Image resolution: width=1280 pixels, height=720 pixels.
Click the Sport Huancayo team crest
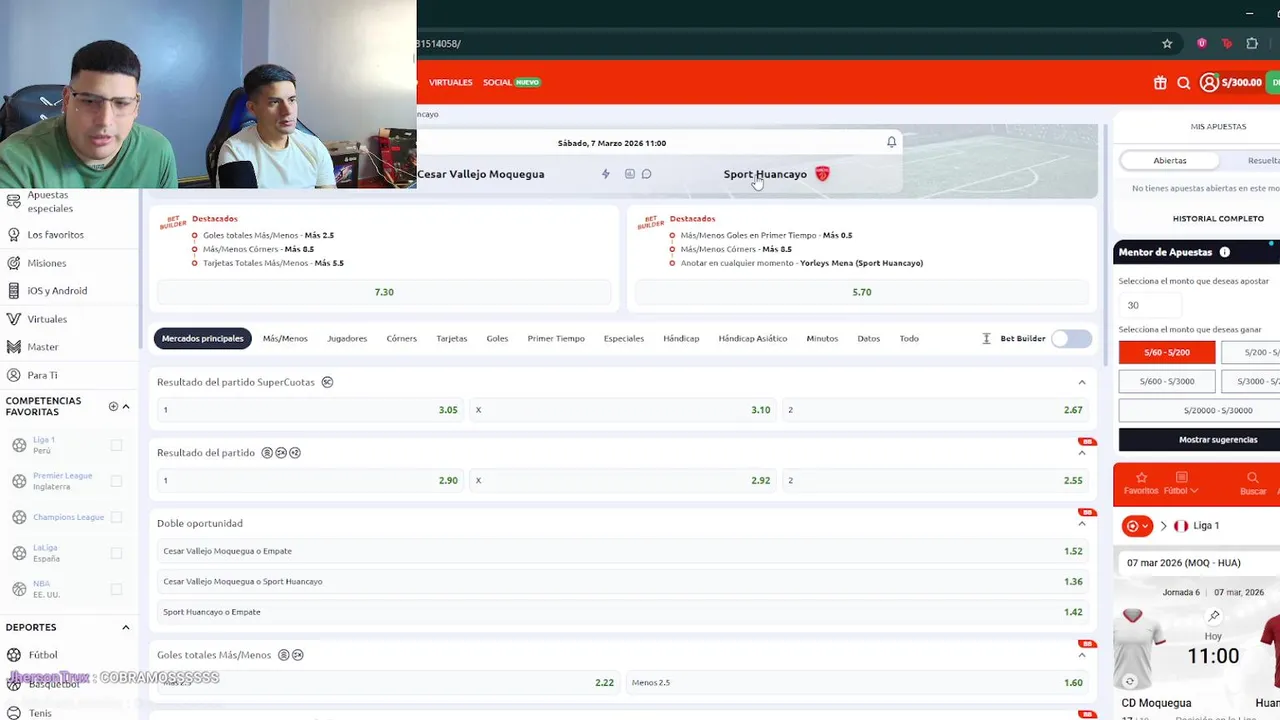pos(823,174)
